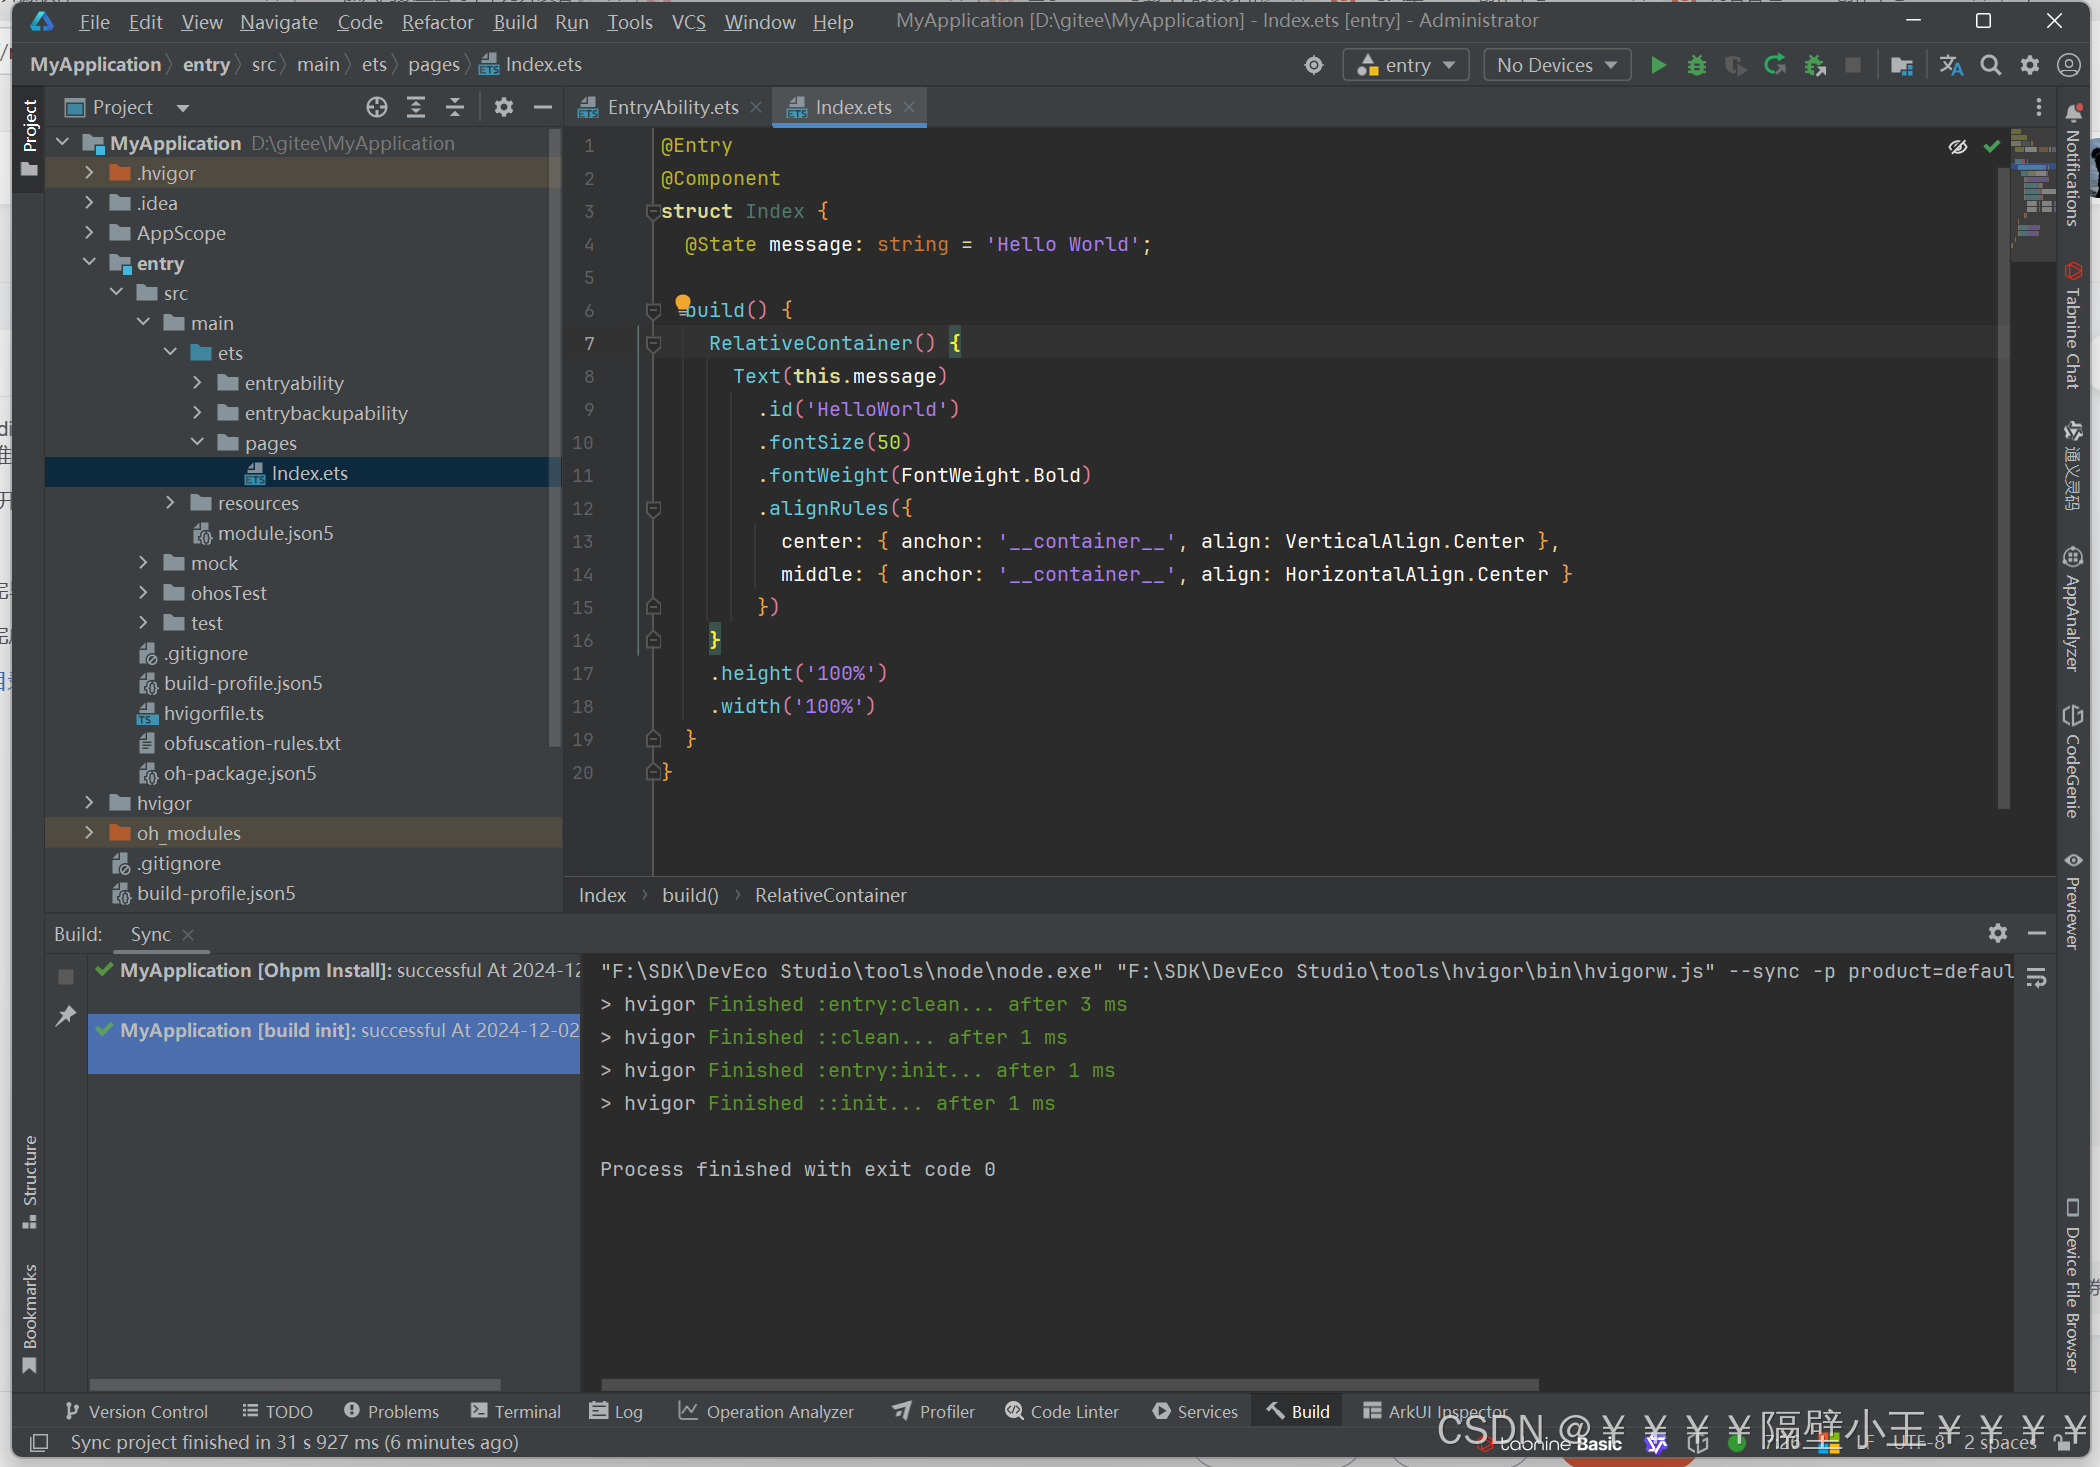Click the green Run play button
Viewport: 2100px width, 1467px height.
click(x=1658, y=65)
